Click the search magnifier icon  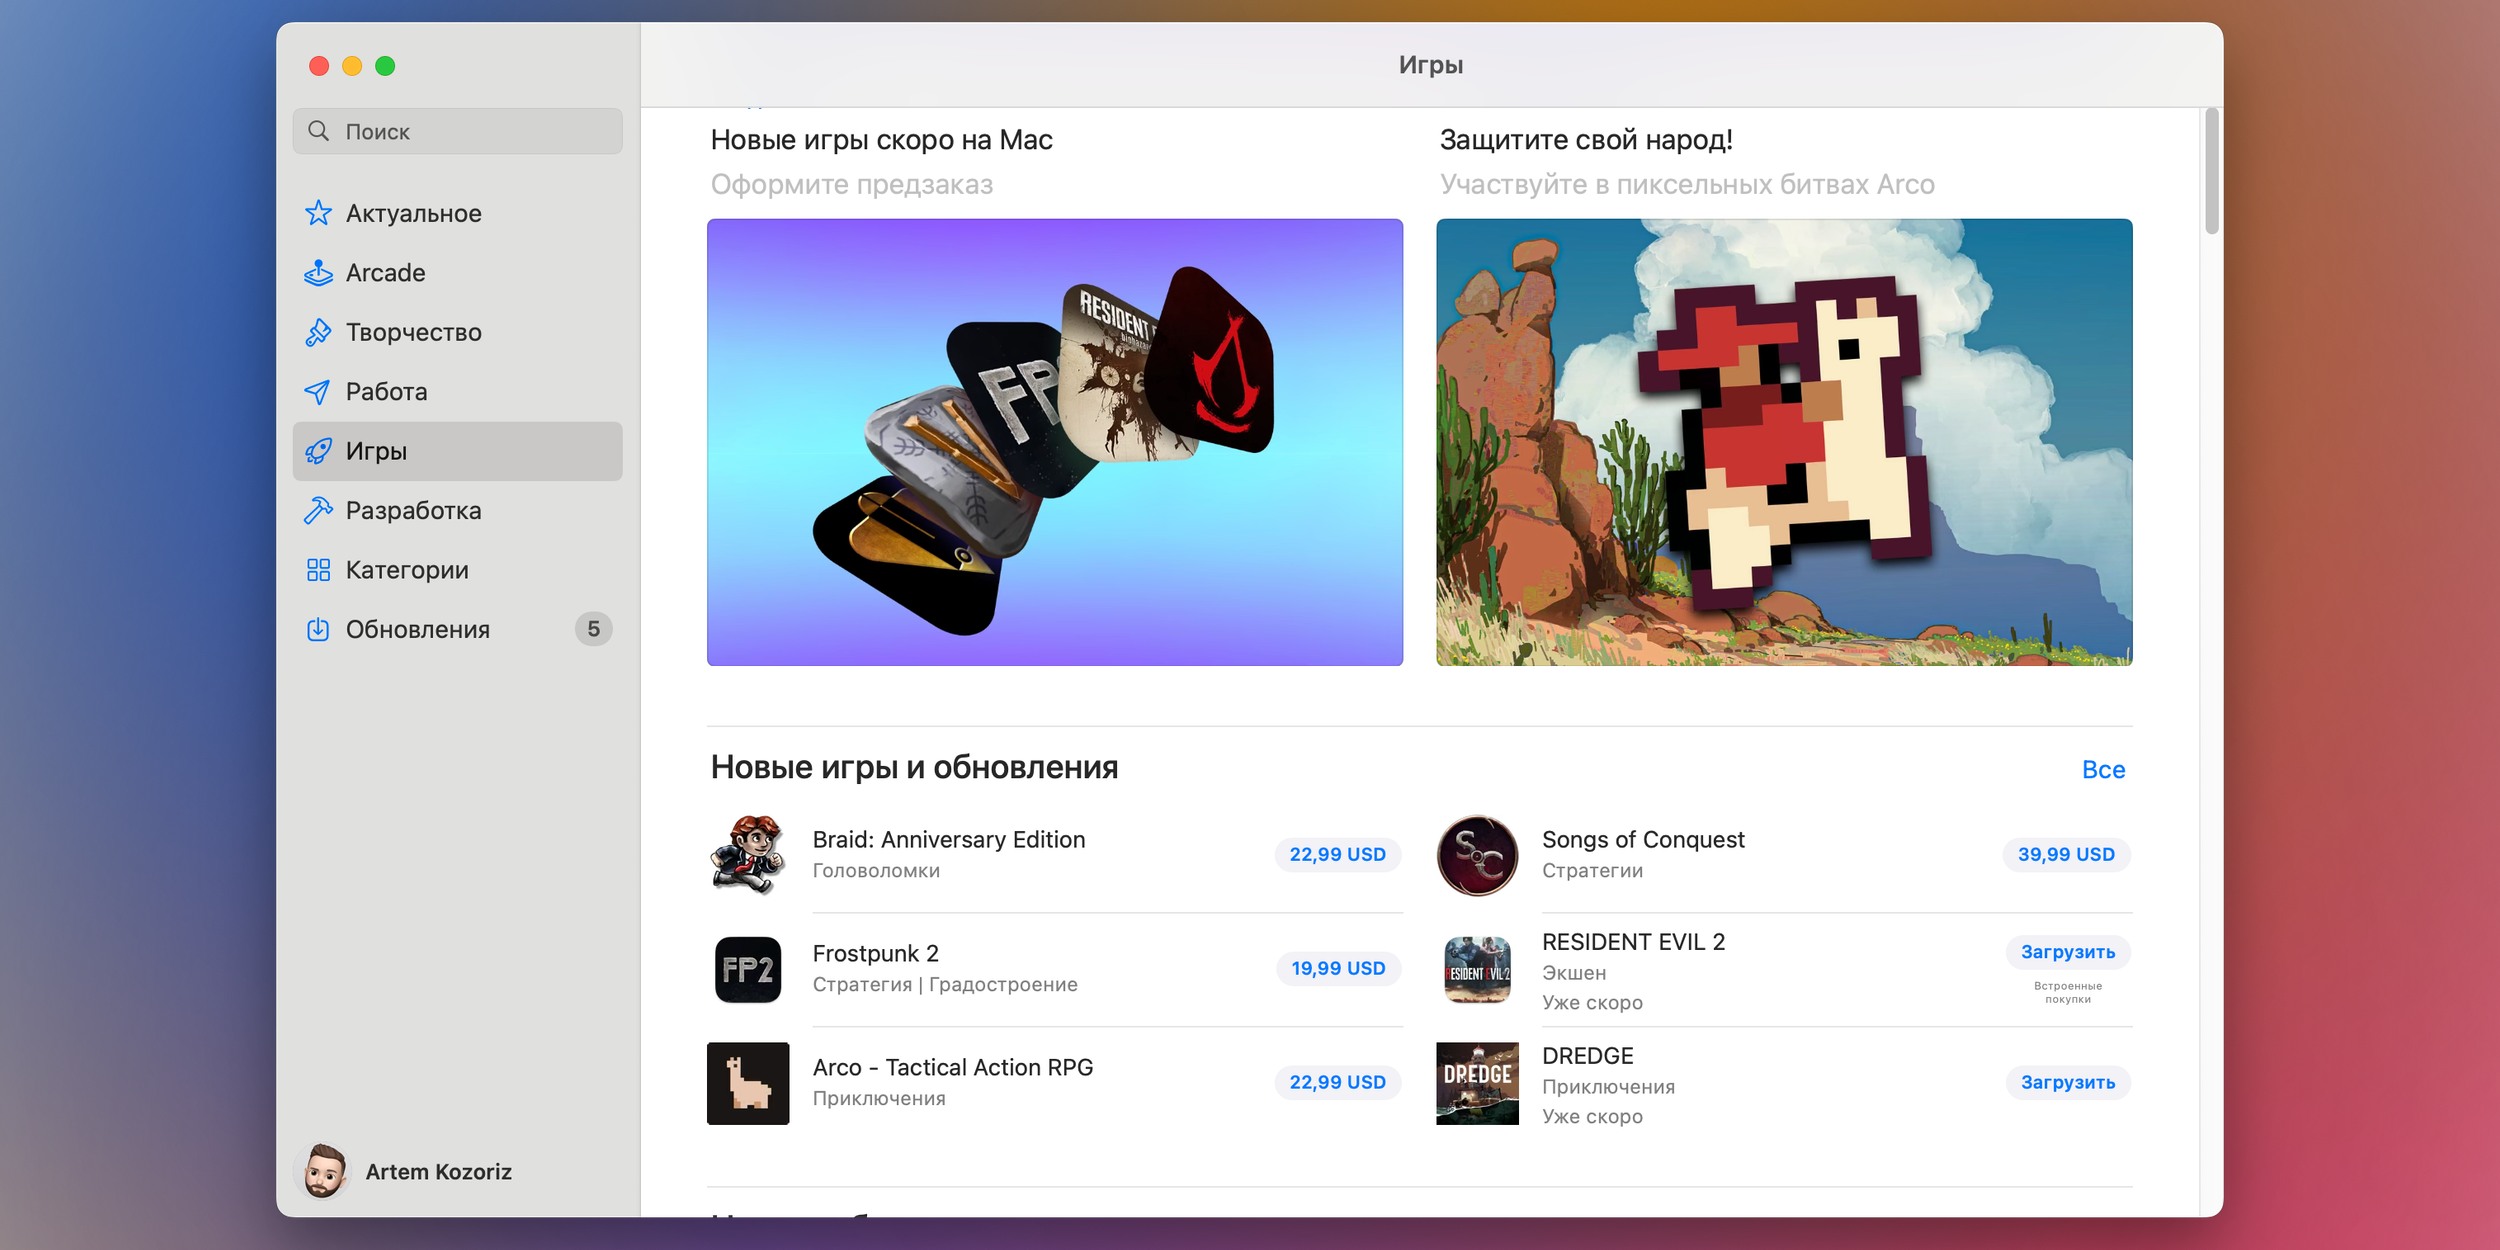[318, 131]
